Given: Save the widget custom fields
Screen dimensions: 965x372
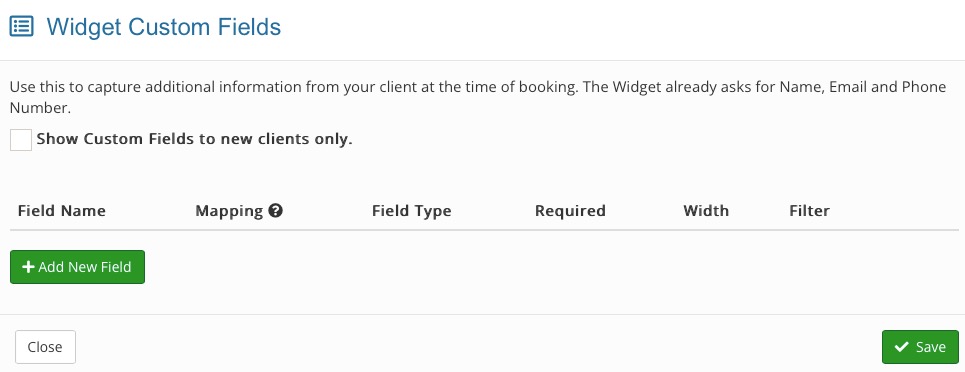Looking at the screenshot, I should (x=920, y=347).
